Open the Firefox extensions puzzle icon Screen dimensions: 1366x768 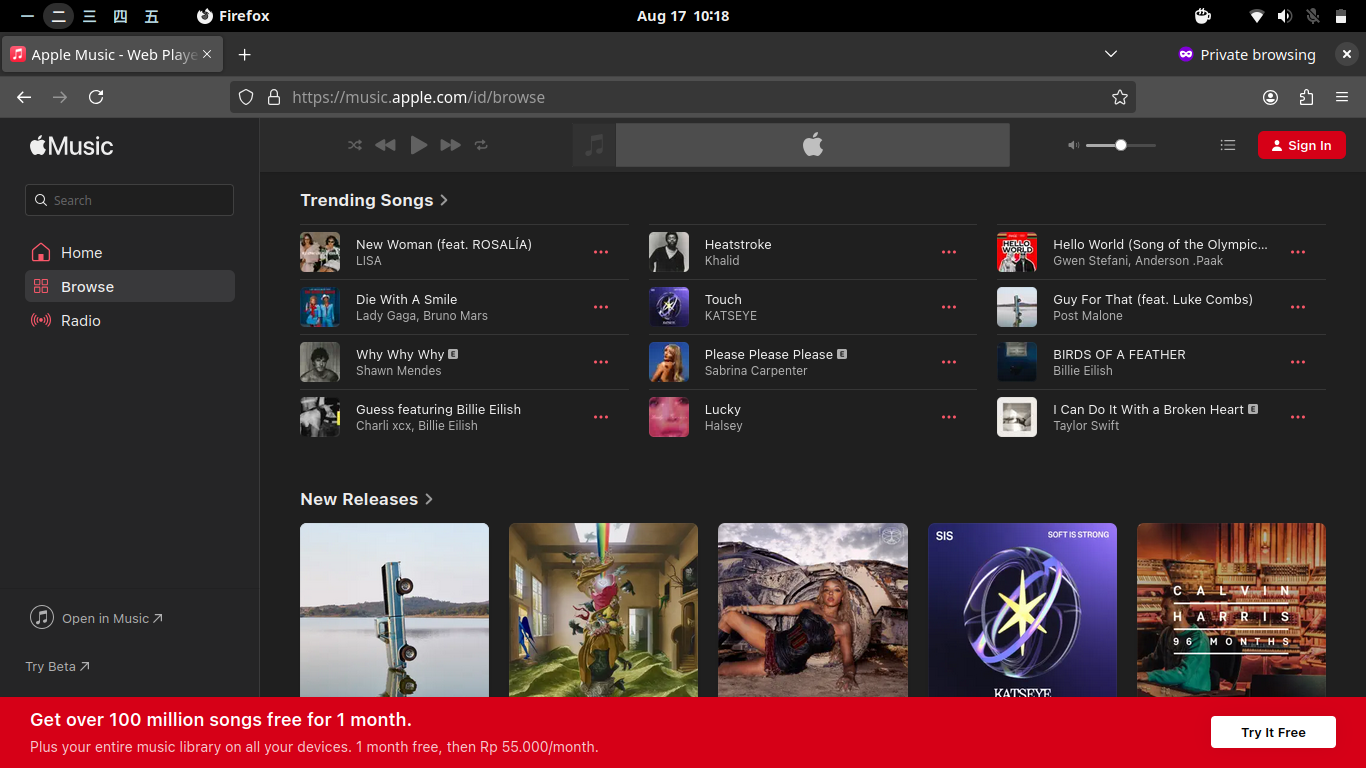coord(1306,97)
